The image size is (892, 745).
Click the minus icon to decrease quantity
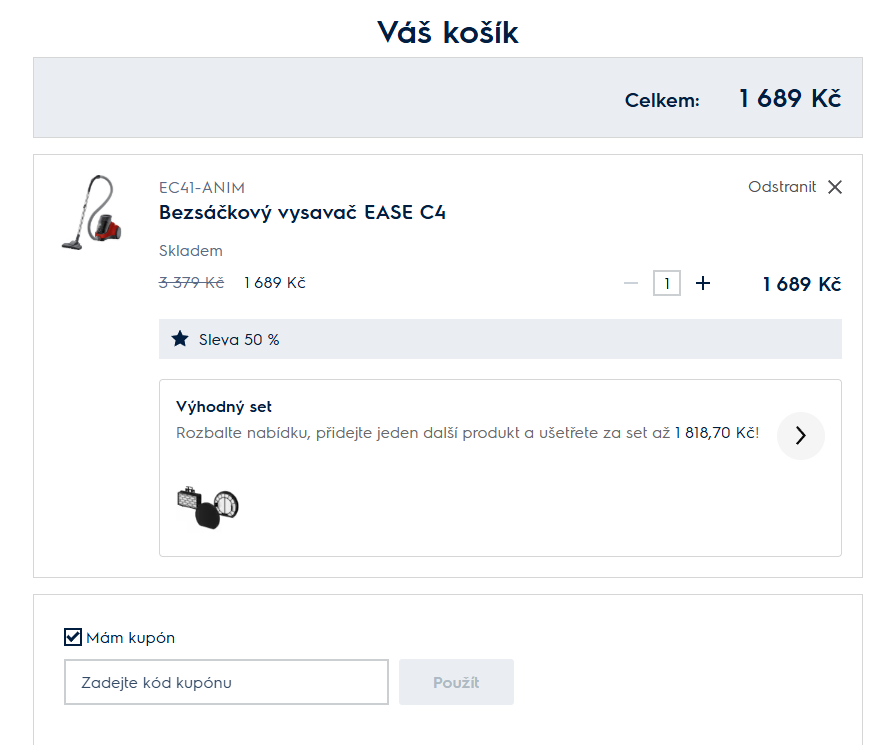pos(631,283)
